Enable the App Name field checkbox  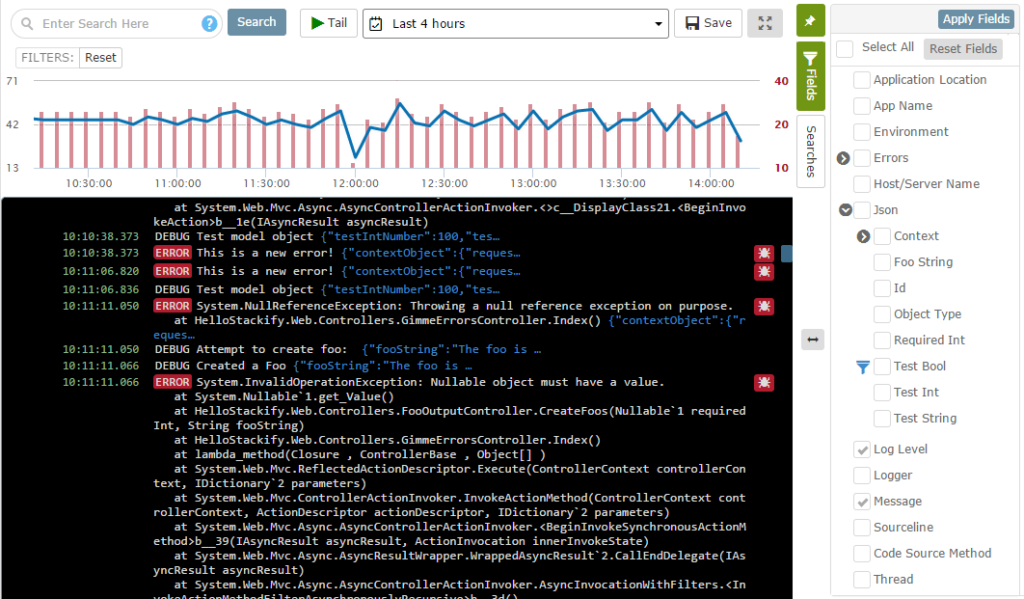point(861,106)
